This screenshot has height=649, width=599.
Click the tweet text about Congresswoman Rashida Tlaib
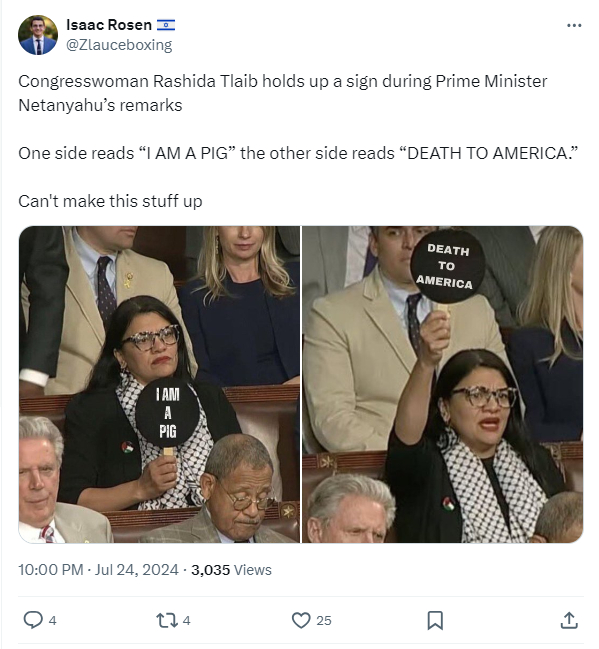pyautogui.click(x=283, y=93)
